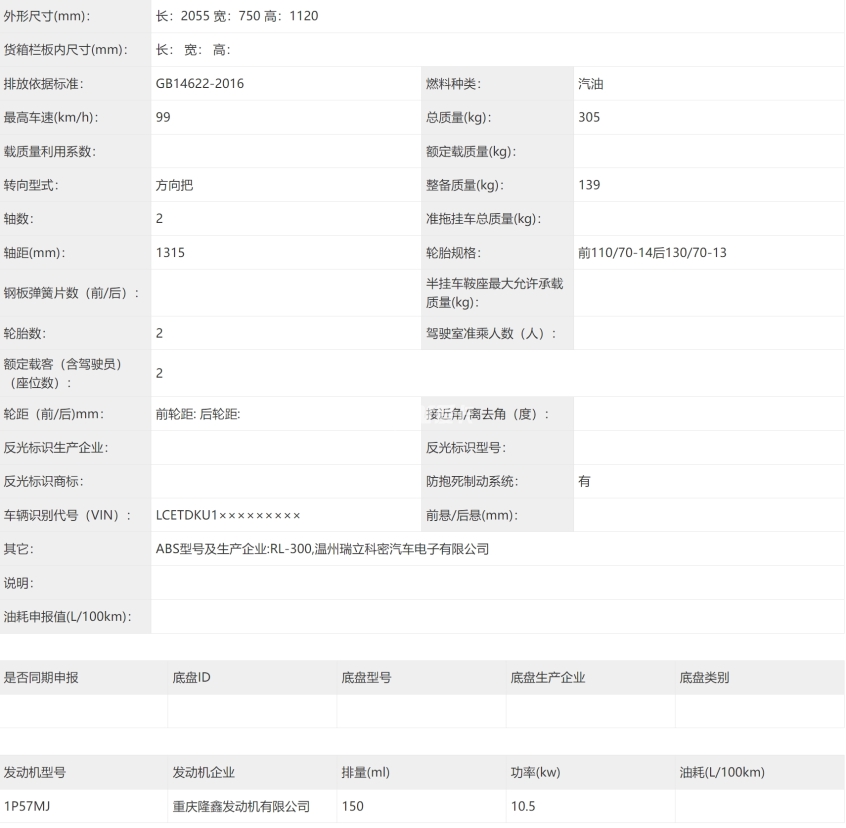Select the max speed value 99
This screenshot has height=828, width=846.
pos(163,117)
